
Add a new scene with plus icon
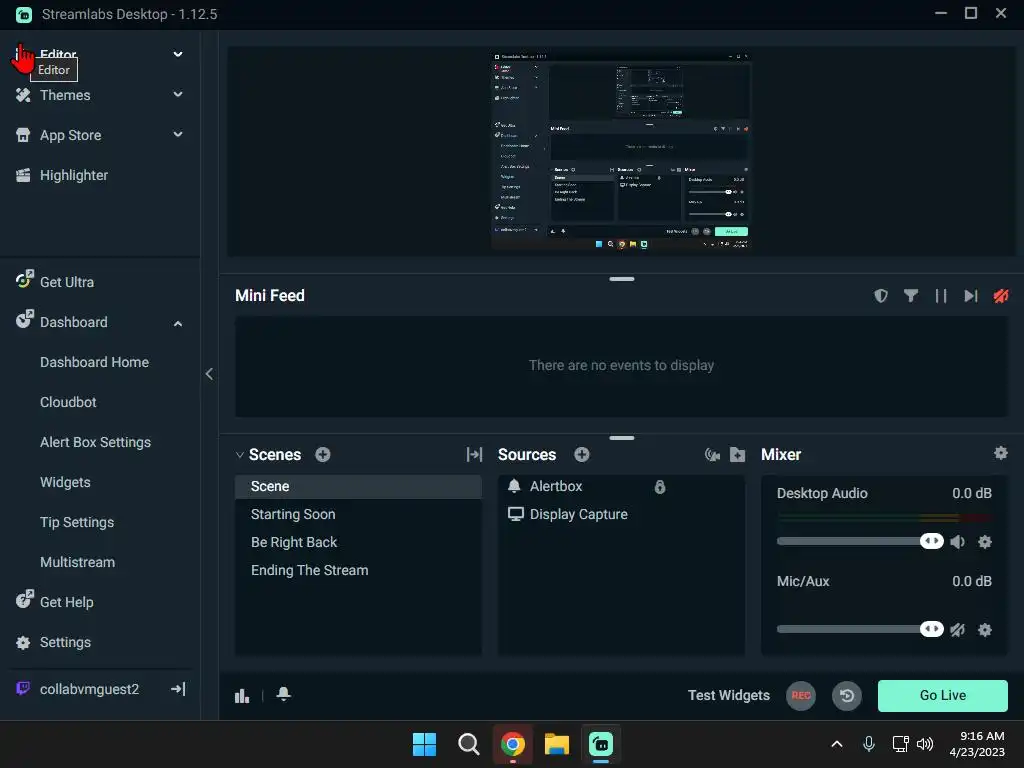(x=323, y=455)
